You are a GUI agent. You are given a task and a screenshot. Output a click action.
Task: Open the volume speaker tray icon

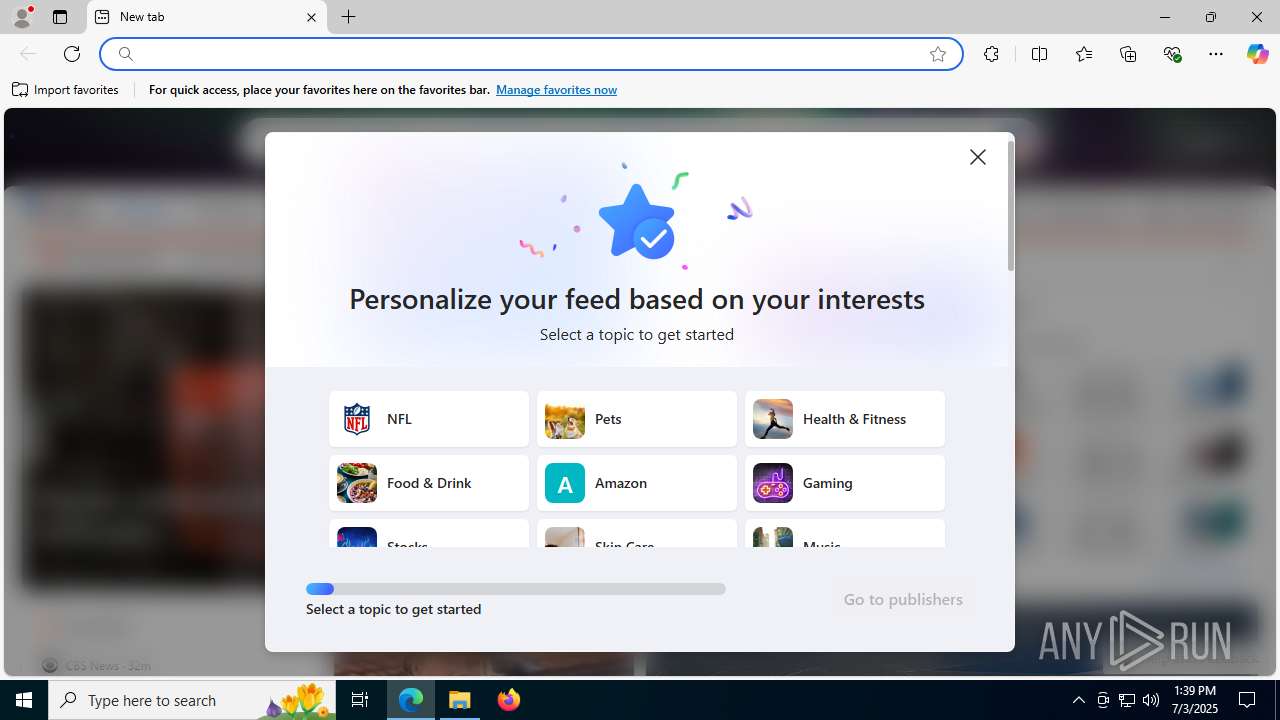pos(1151,700)
